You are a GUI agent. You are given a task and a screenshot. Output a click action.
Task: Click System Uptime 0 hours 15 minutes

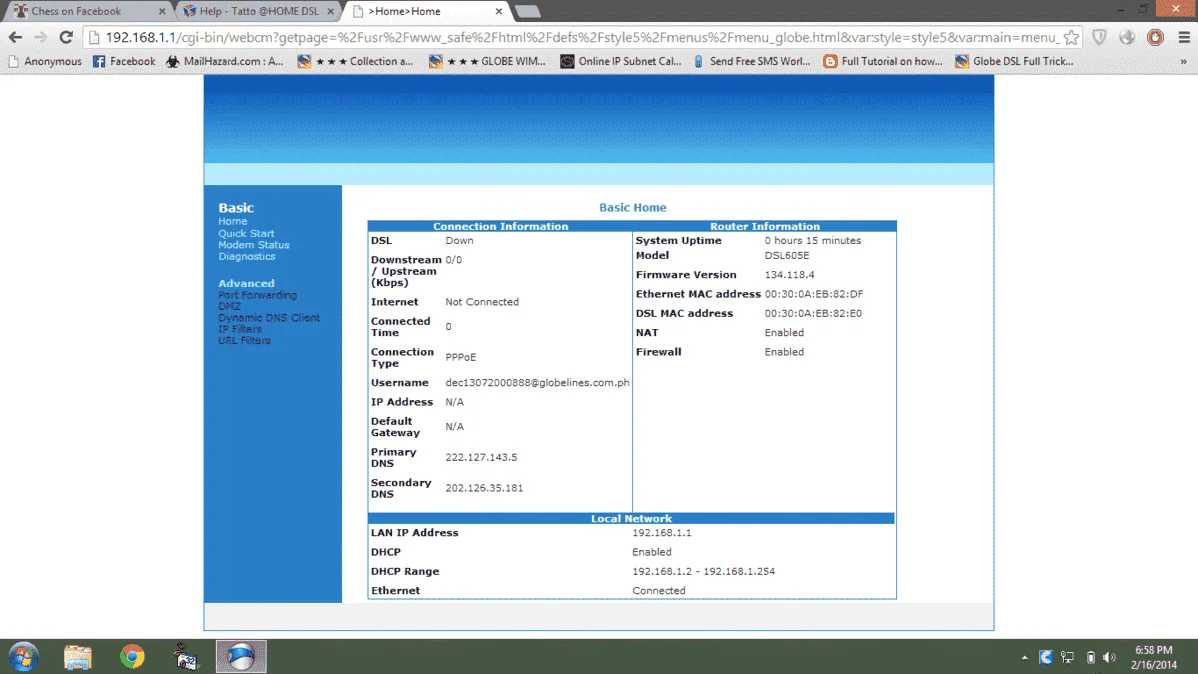click(x=813, y=240)
